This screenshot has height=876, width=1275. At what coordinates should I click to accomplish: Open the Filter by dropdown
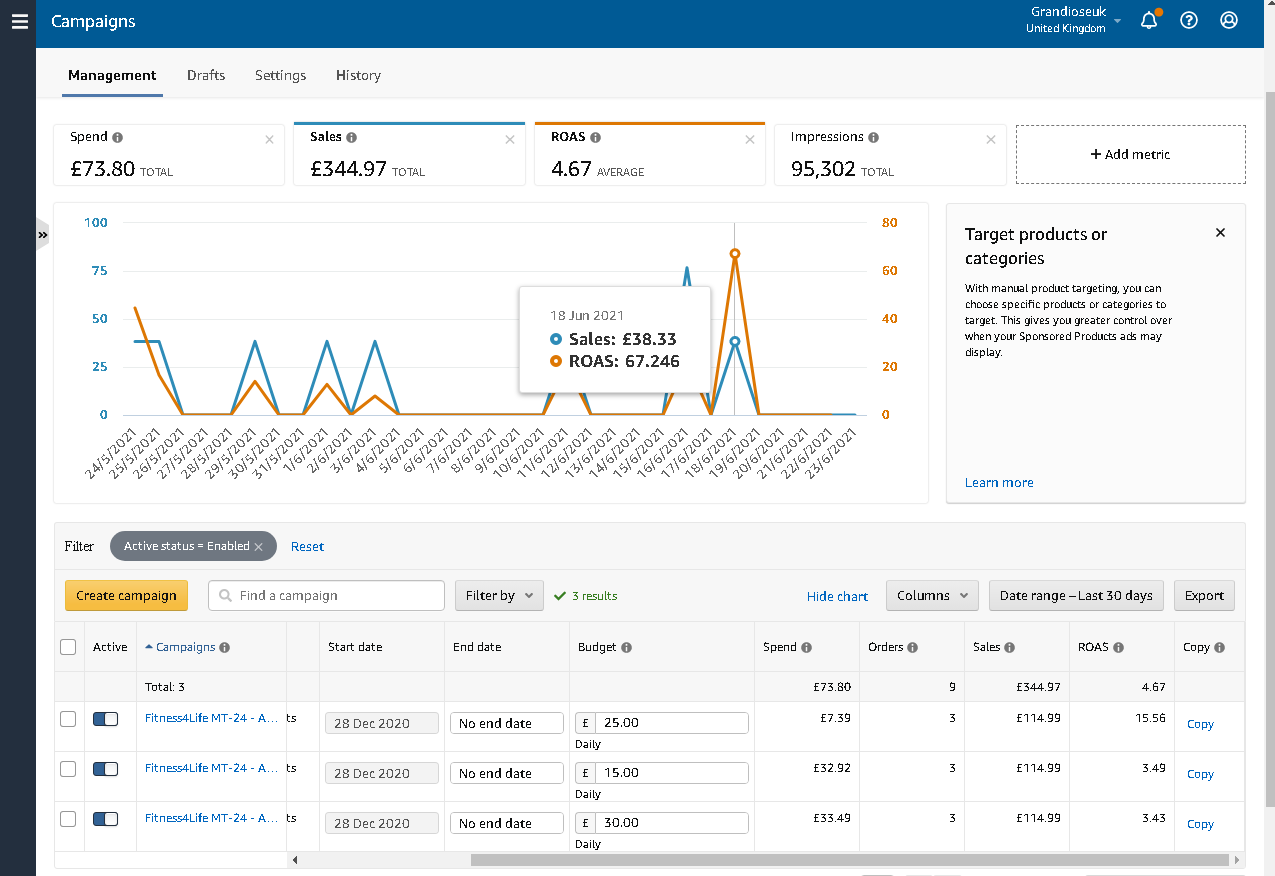pyautogui.click(x=499, y=596)
